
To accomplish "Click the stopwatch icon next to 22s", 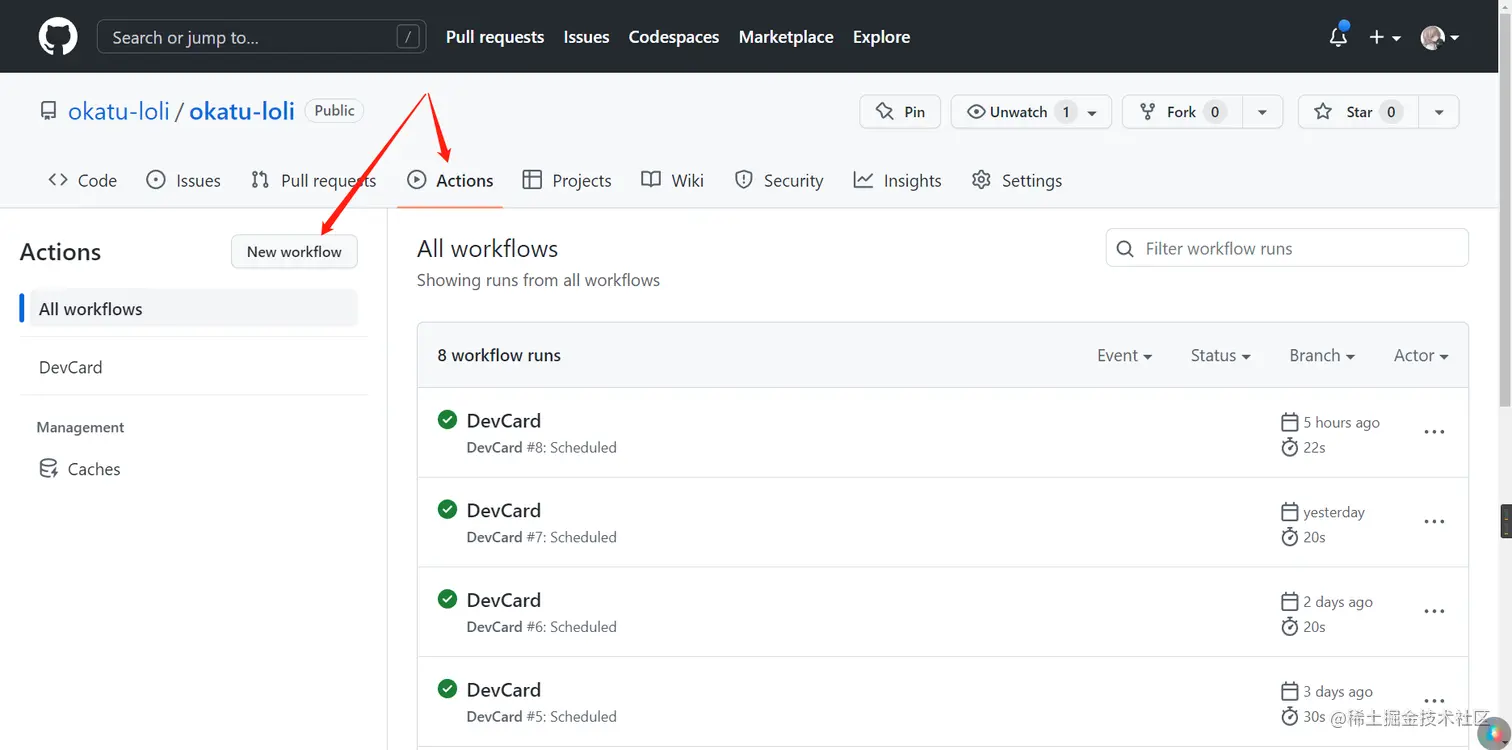I will point(1290,447).
